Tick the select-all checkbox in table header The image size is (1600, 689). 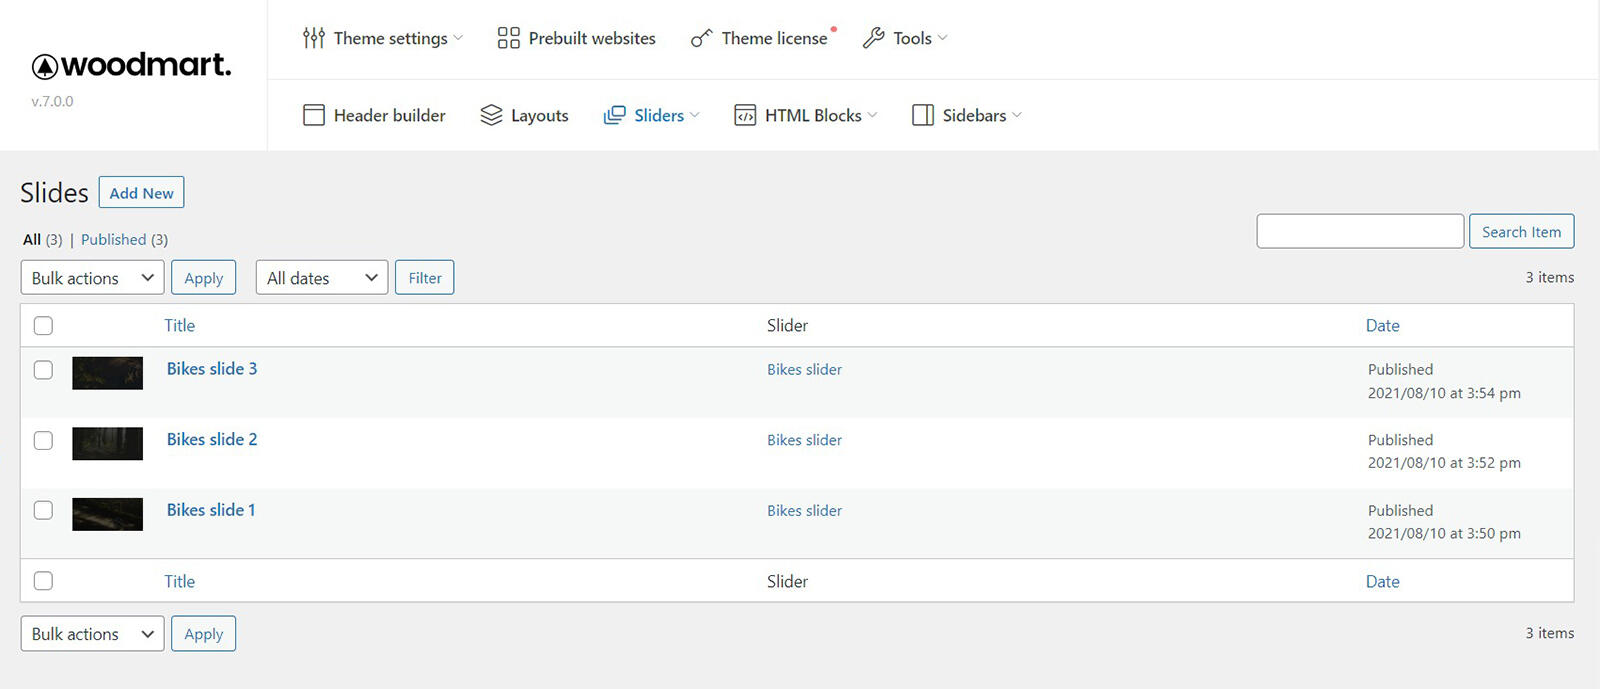point(43,325)
